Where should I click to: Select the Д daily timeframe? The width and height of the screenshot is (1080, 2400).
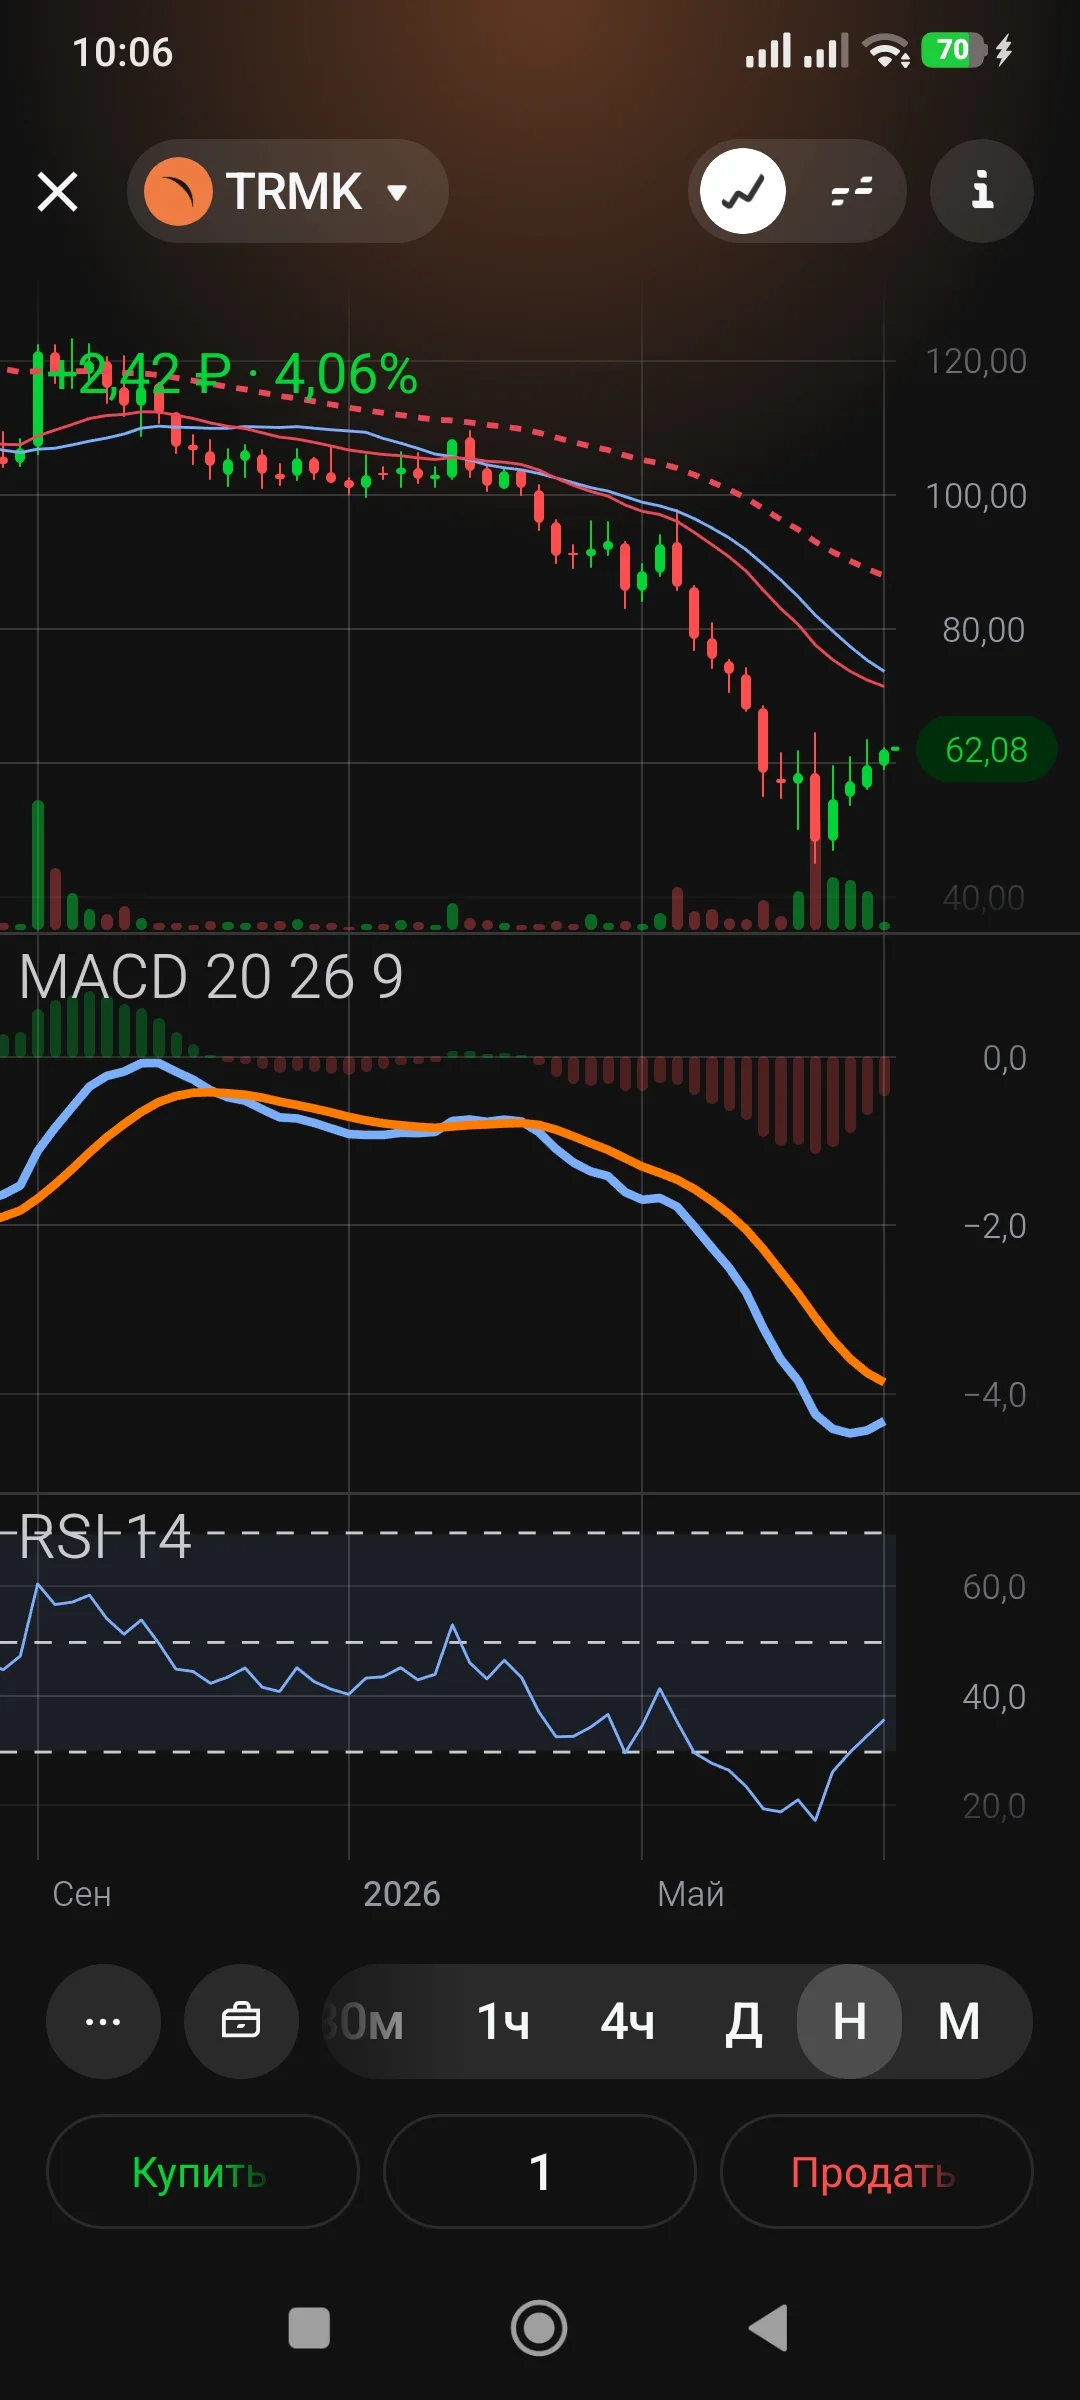pos(743,2022)
